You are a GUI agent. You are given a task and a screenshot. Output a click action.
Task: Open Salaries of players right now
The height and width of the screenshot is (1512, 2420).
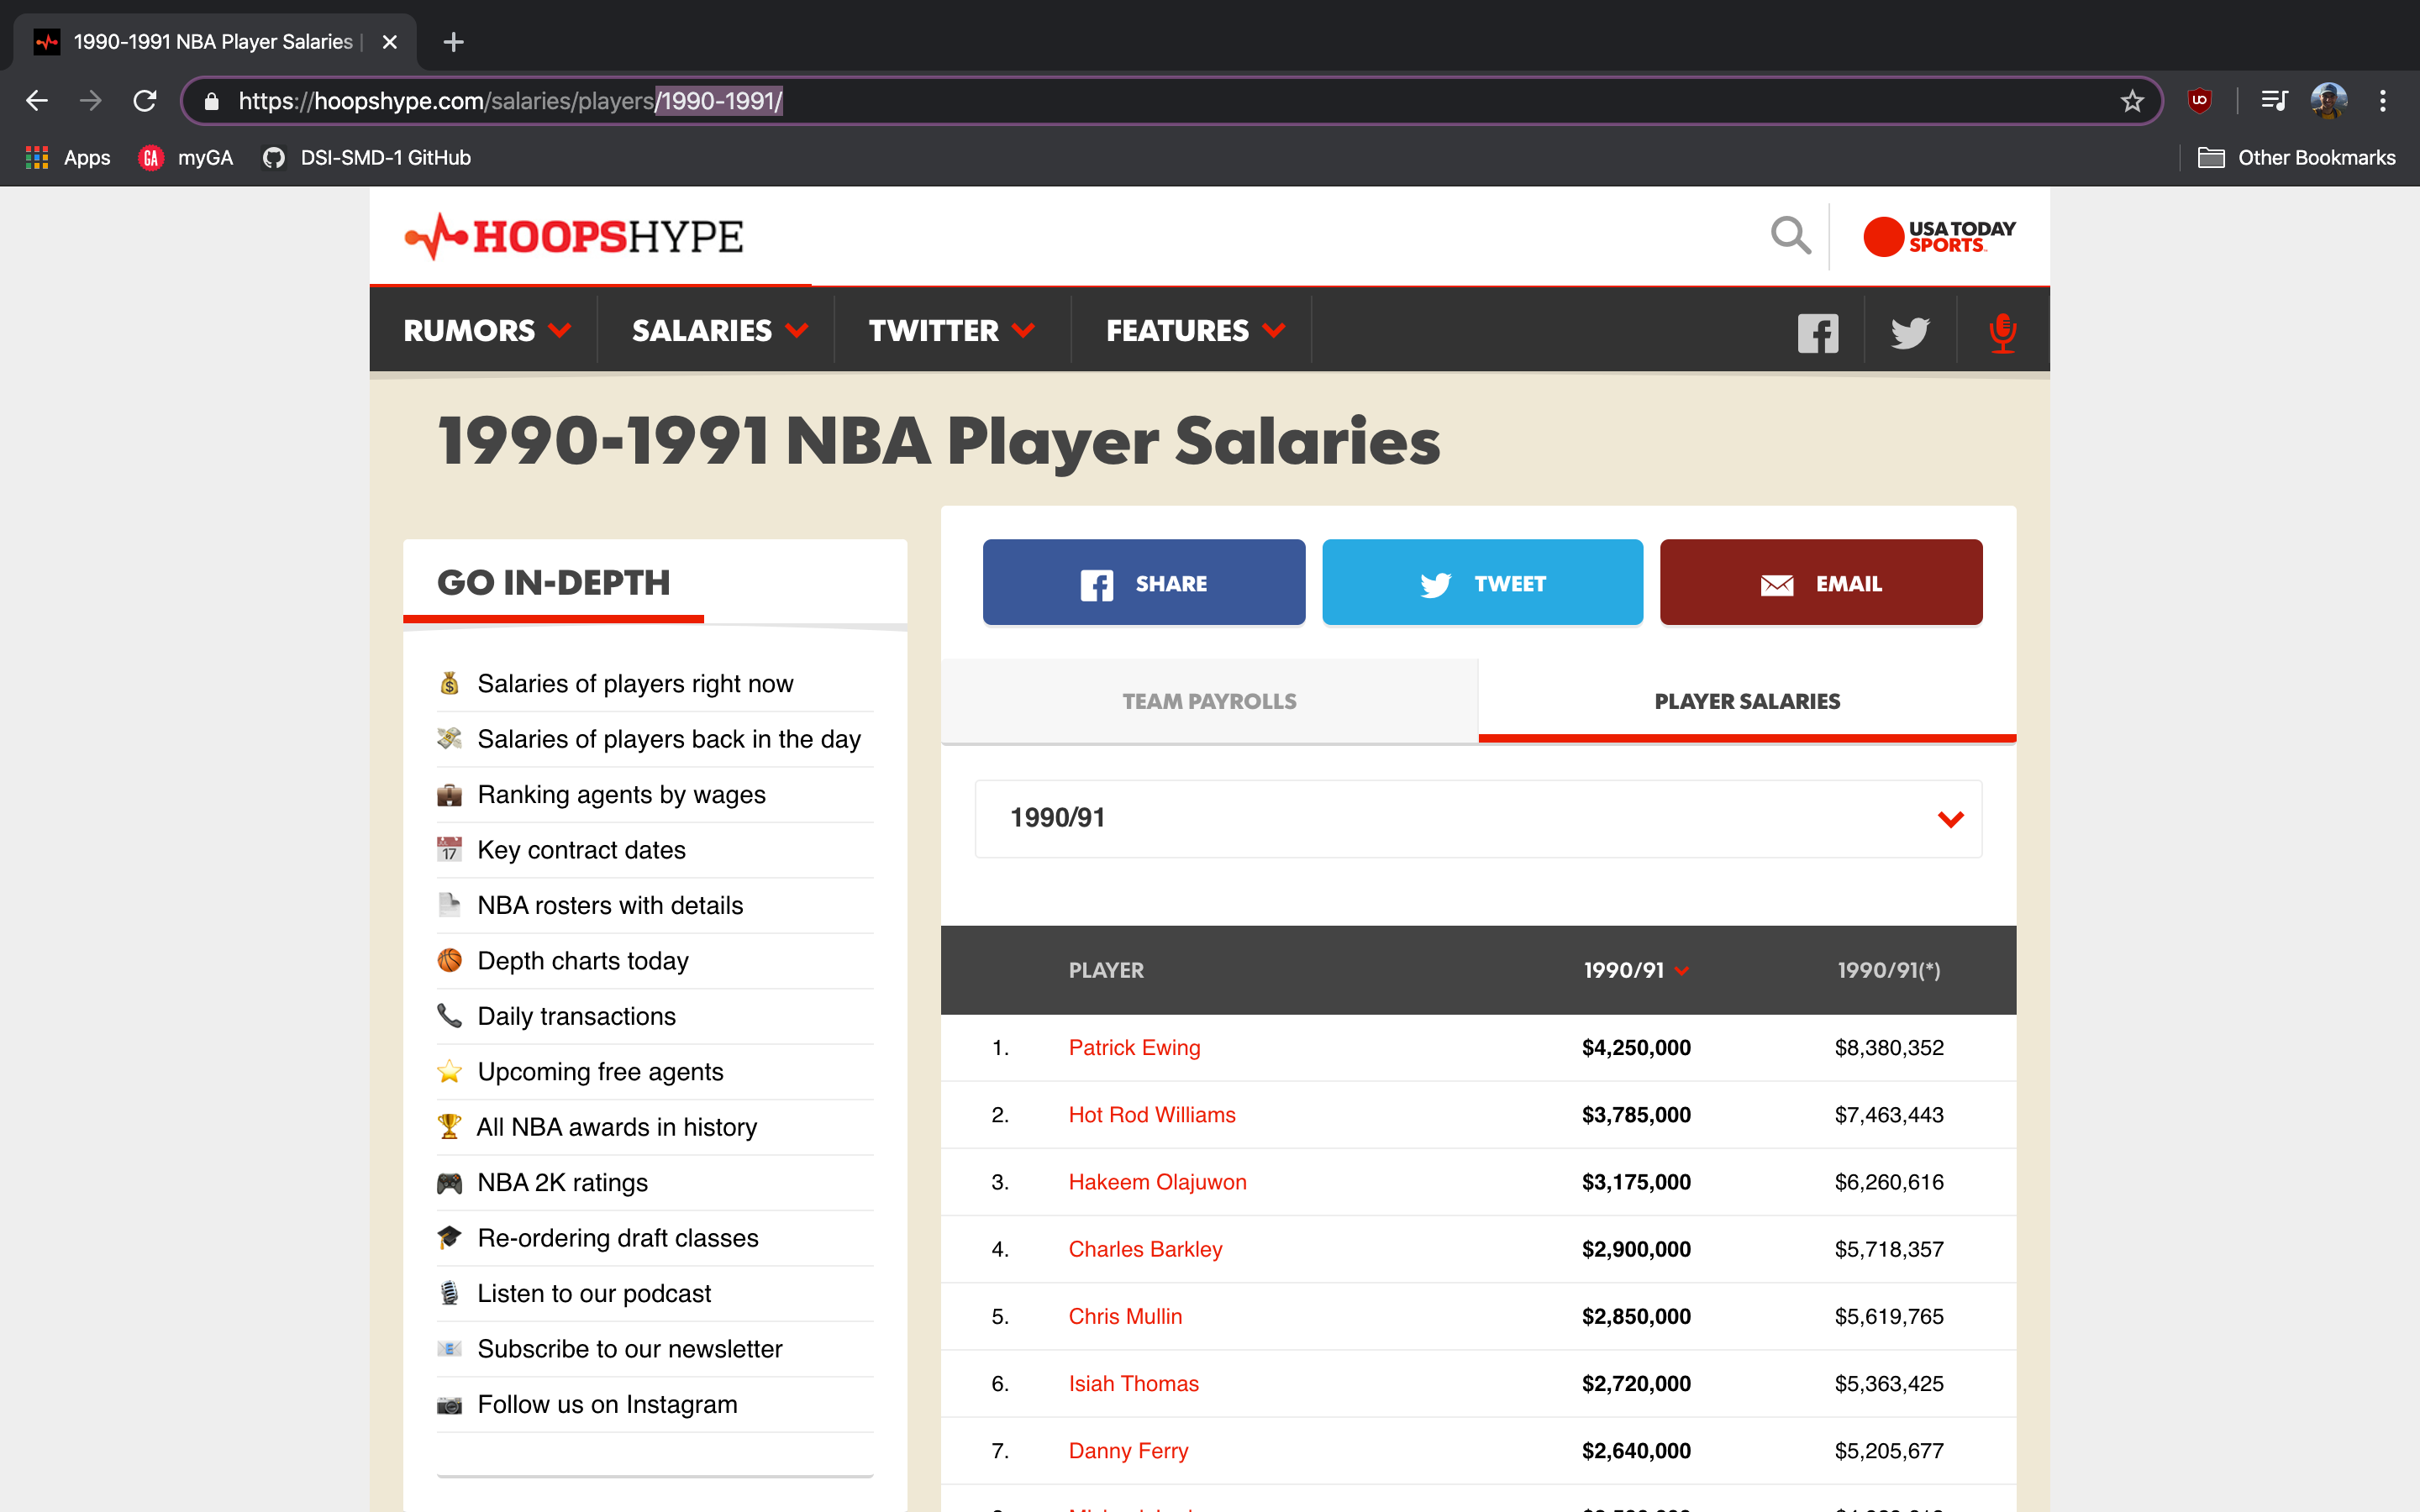point(635,684)
